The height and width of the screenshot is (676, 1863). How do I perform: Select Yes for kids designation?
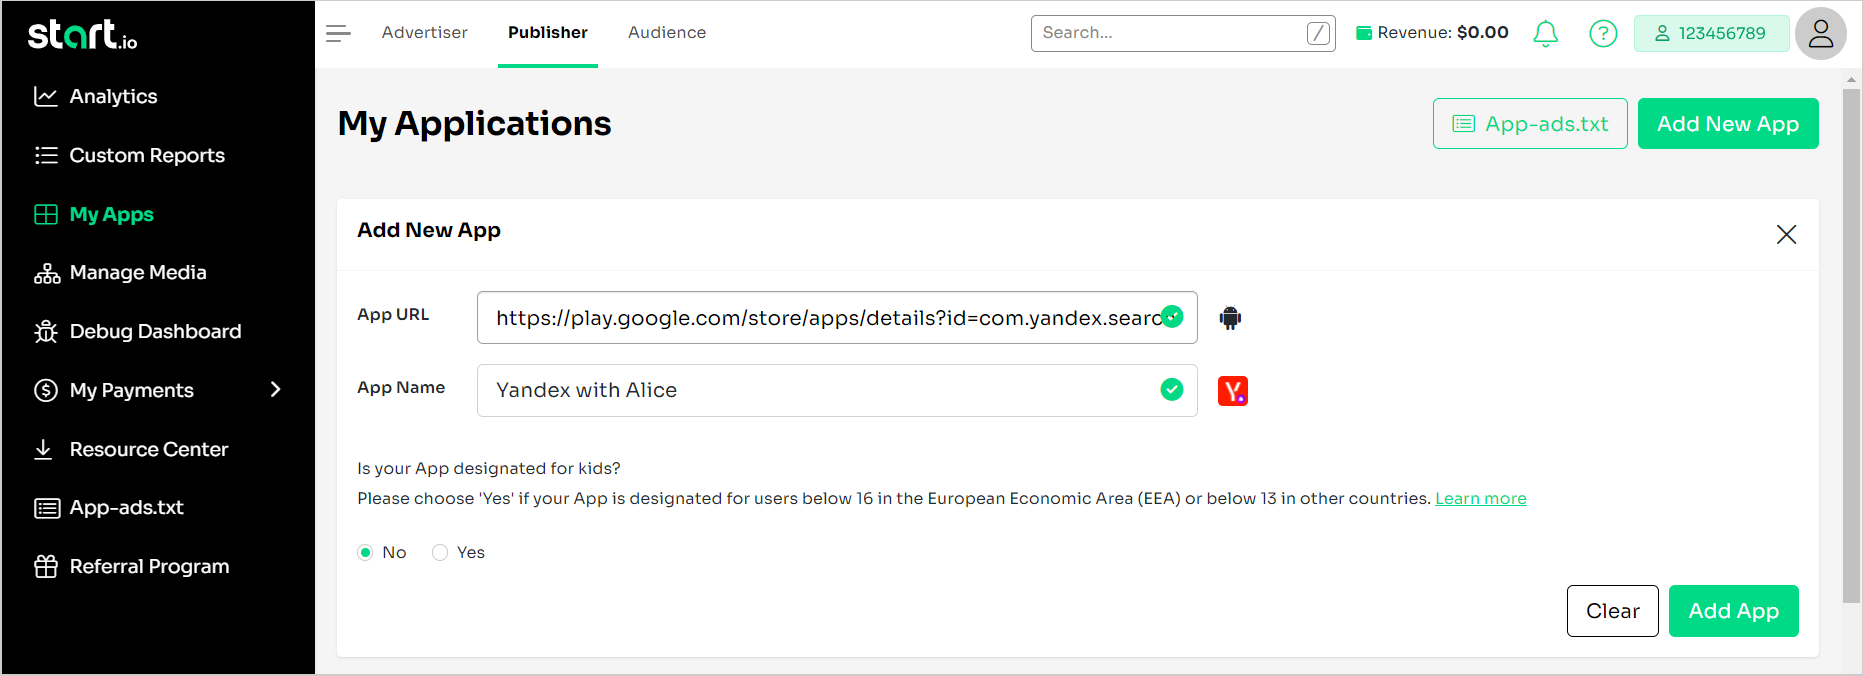click(x=440, y=553)
